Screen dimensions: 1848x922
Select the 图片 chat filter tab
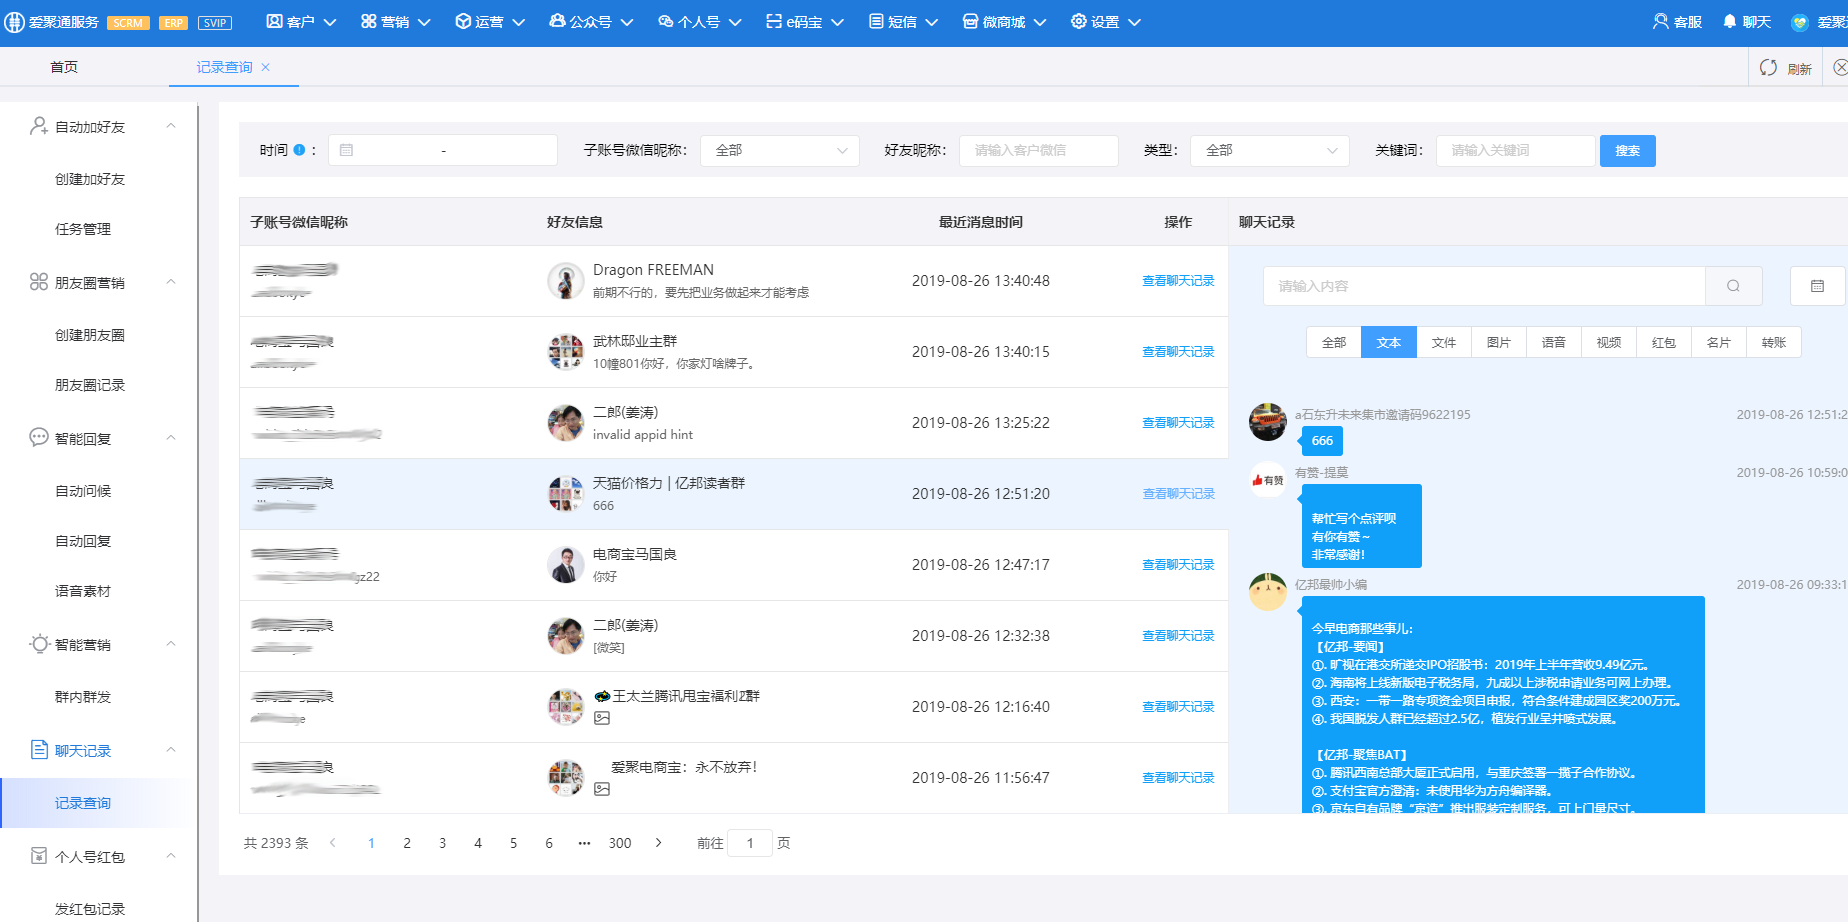1499,342
